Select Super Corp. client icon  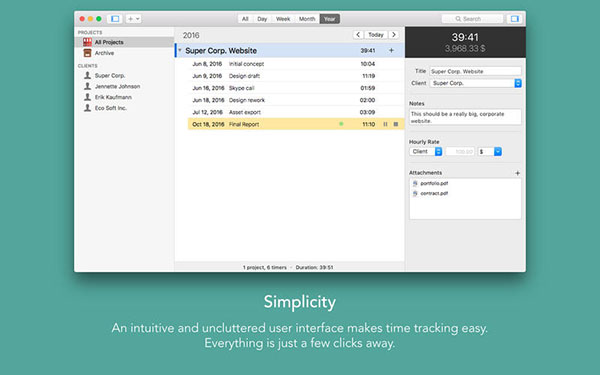(x=88, y=75)
